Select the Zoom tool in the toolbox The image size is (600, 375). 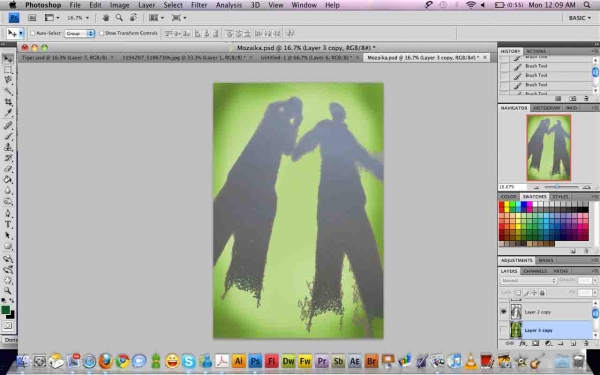point(8,291)
